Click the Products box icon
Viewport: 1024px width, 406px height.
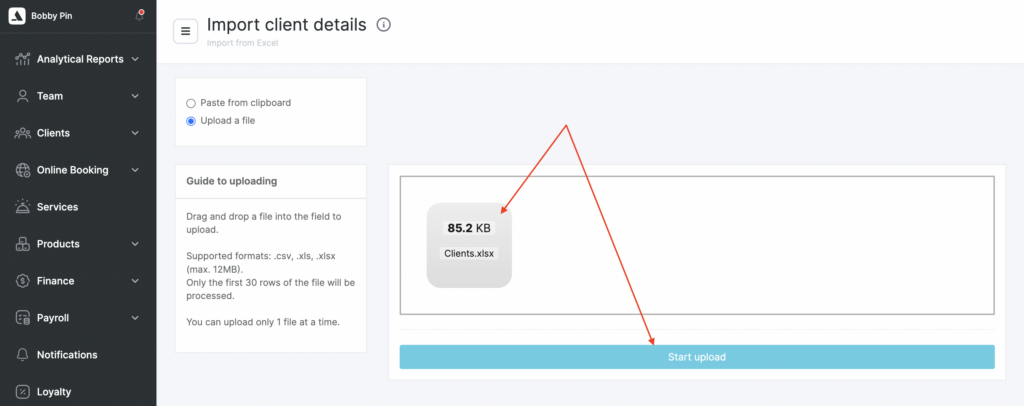(x=22, y=244)
